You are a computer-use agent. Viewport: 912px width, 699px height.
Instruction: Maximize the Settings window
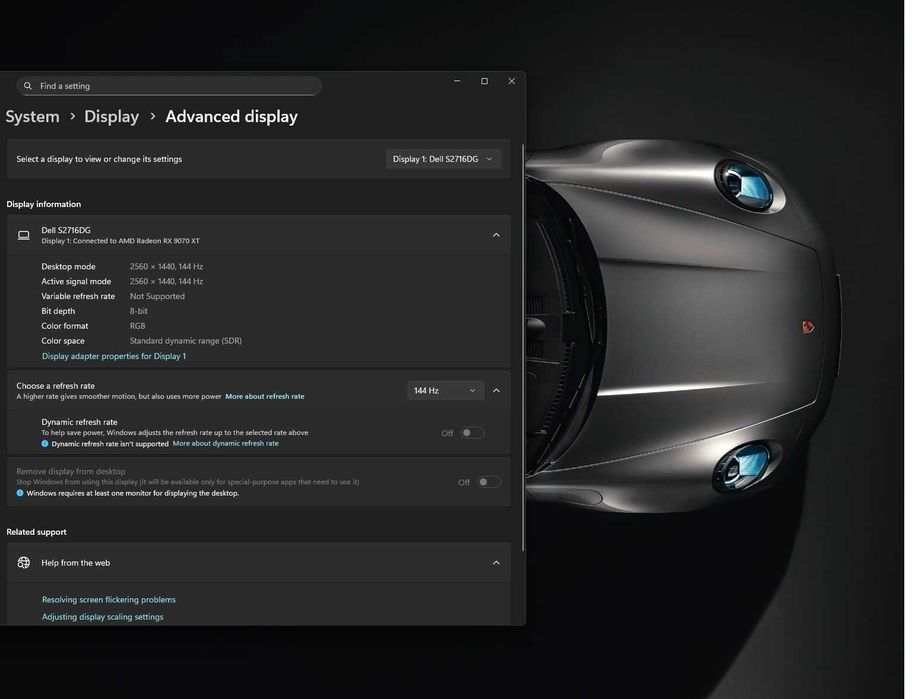point(484,81)
